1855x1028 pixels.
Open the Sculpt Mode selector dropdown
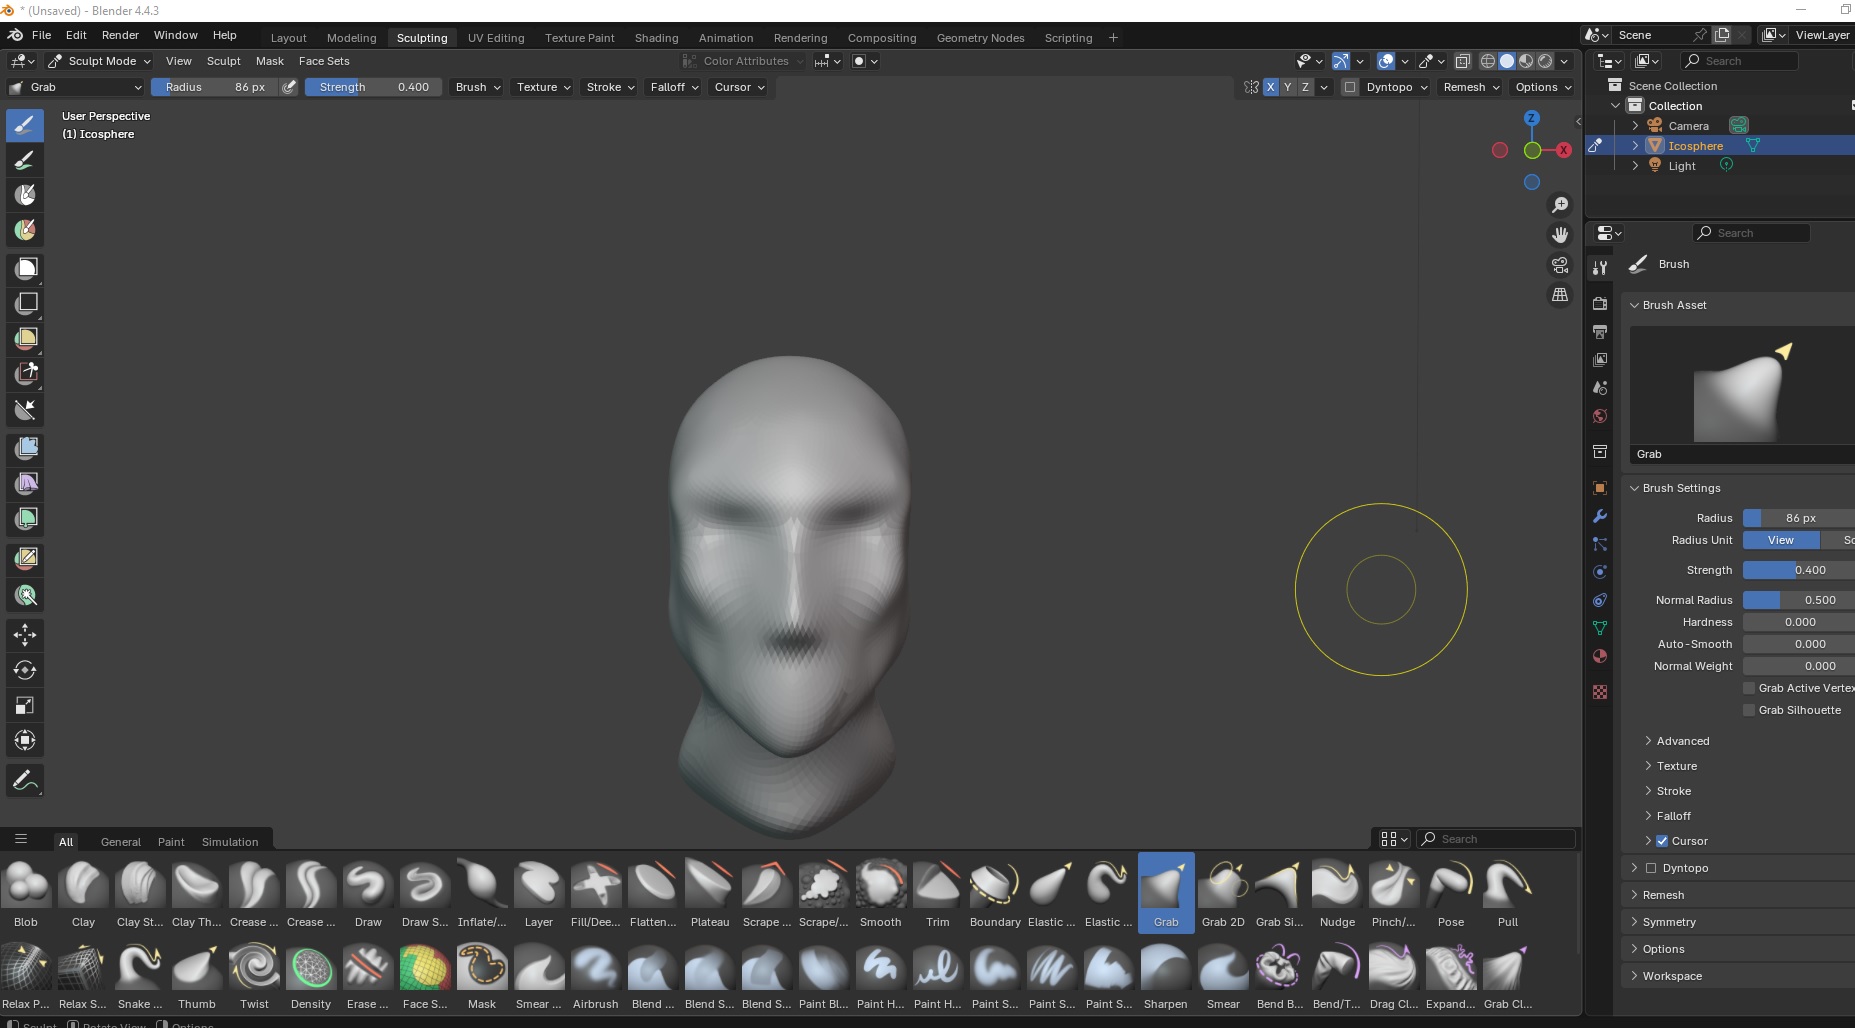(x=100, y=61)
